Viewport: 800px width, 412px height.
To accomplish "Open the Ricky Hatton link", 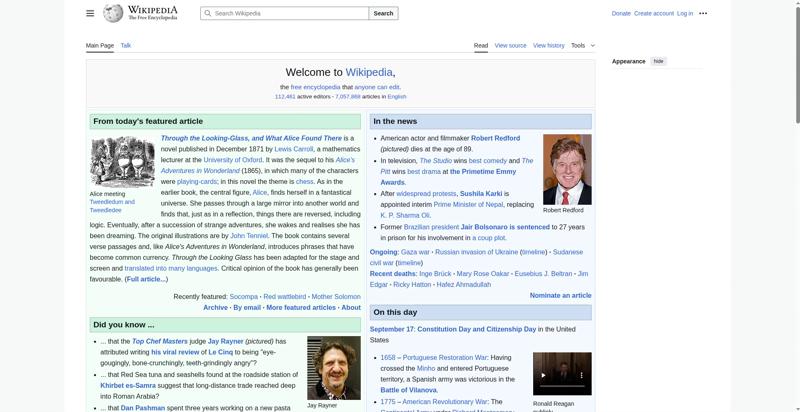I will click(412, 285).
